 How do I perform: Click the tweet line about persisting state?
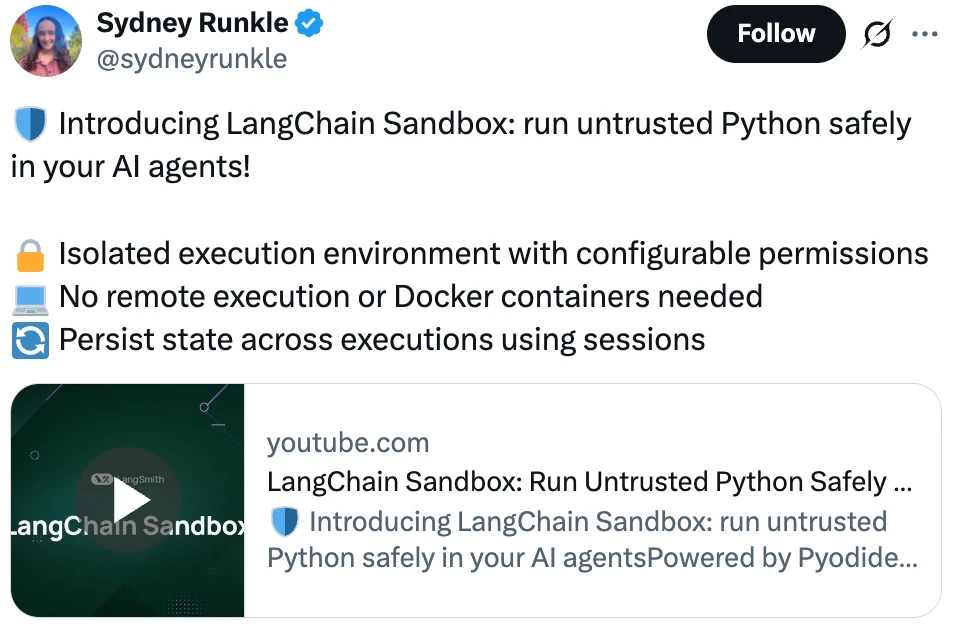pyautogui.click(x=382, y=340)
